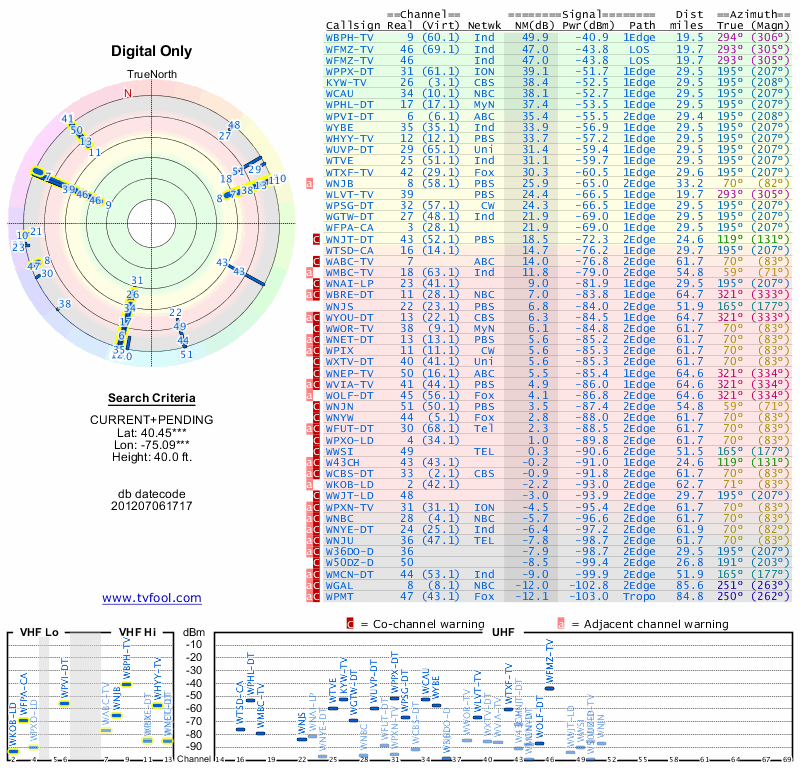This screenshot has width=800, height=768.
Task: Click the WFMZ-TV signal bar in UHF chart
Action: 549,688
